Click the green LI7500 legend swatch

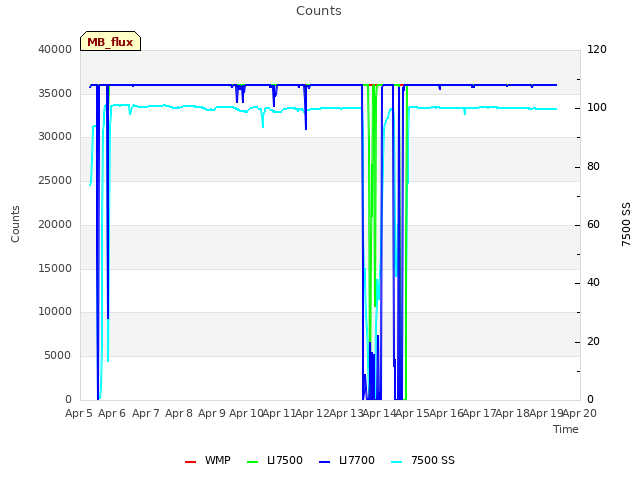point(252,462)
